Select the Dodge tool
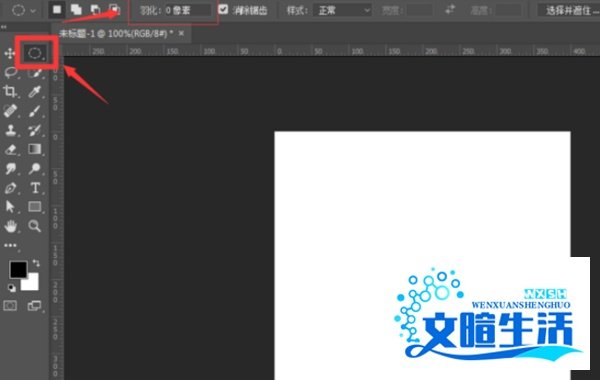600x380 pixels. pyautogui.click(x=35, y=168)
